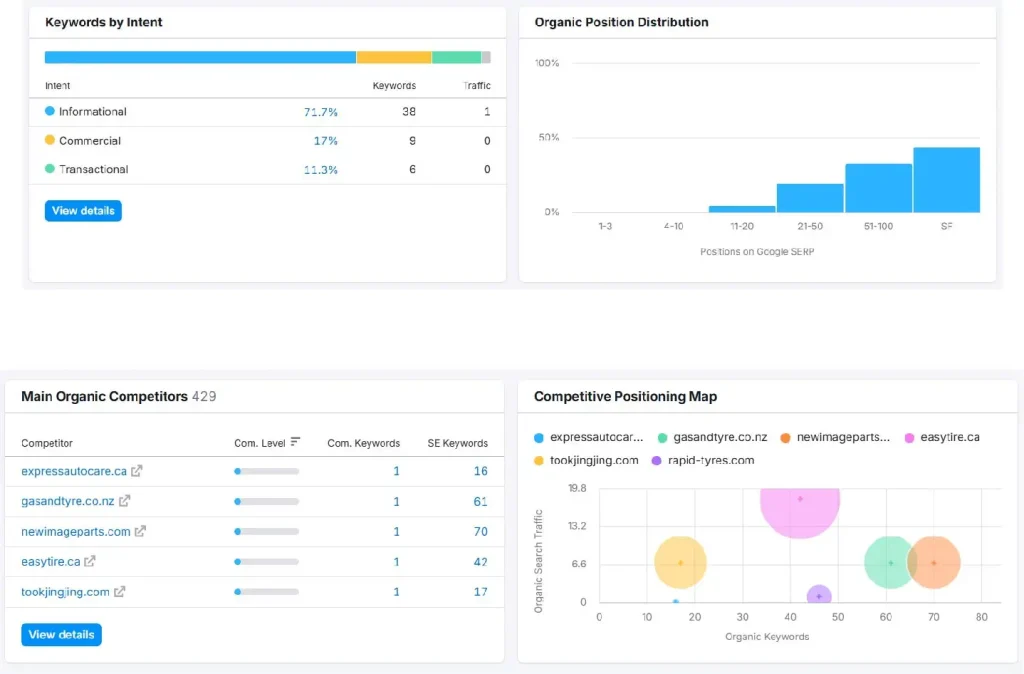Click the yellow Commercial segment of intent bar
This screenshot has width=1024, height=674.
(393, 58)
